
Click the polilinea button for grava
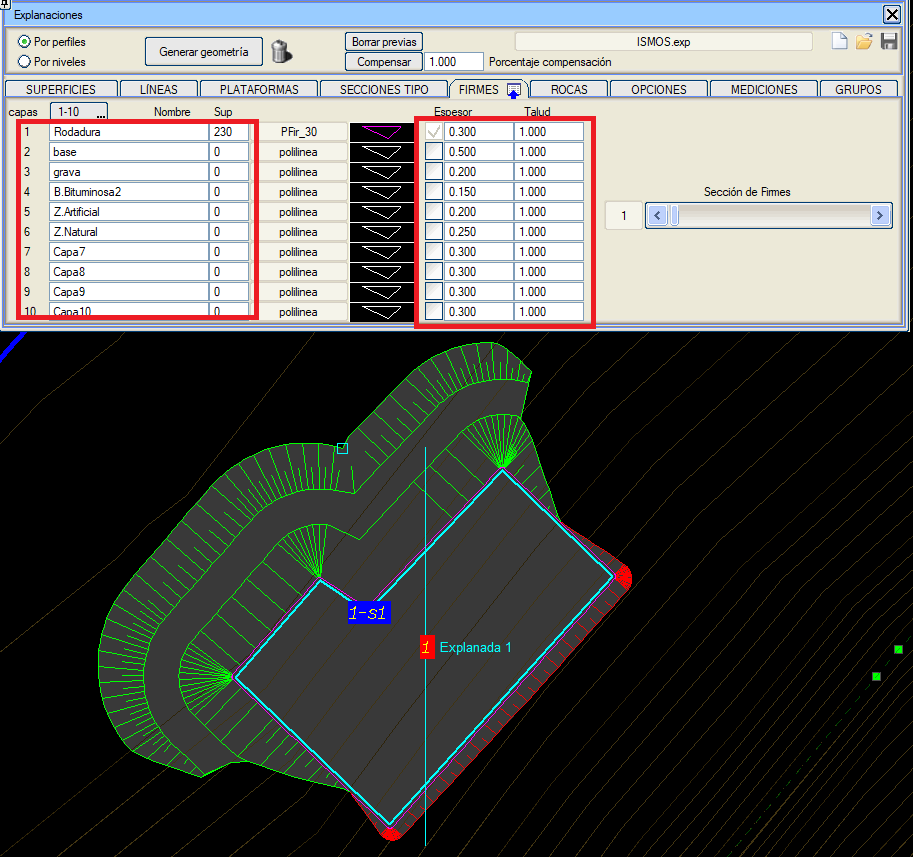pyautogui.click(x=299, y=172)
